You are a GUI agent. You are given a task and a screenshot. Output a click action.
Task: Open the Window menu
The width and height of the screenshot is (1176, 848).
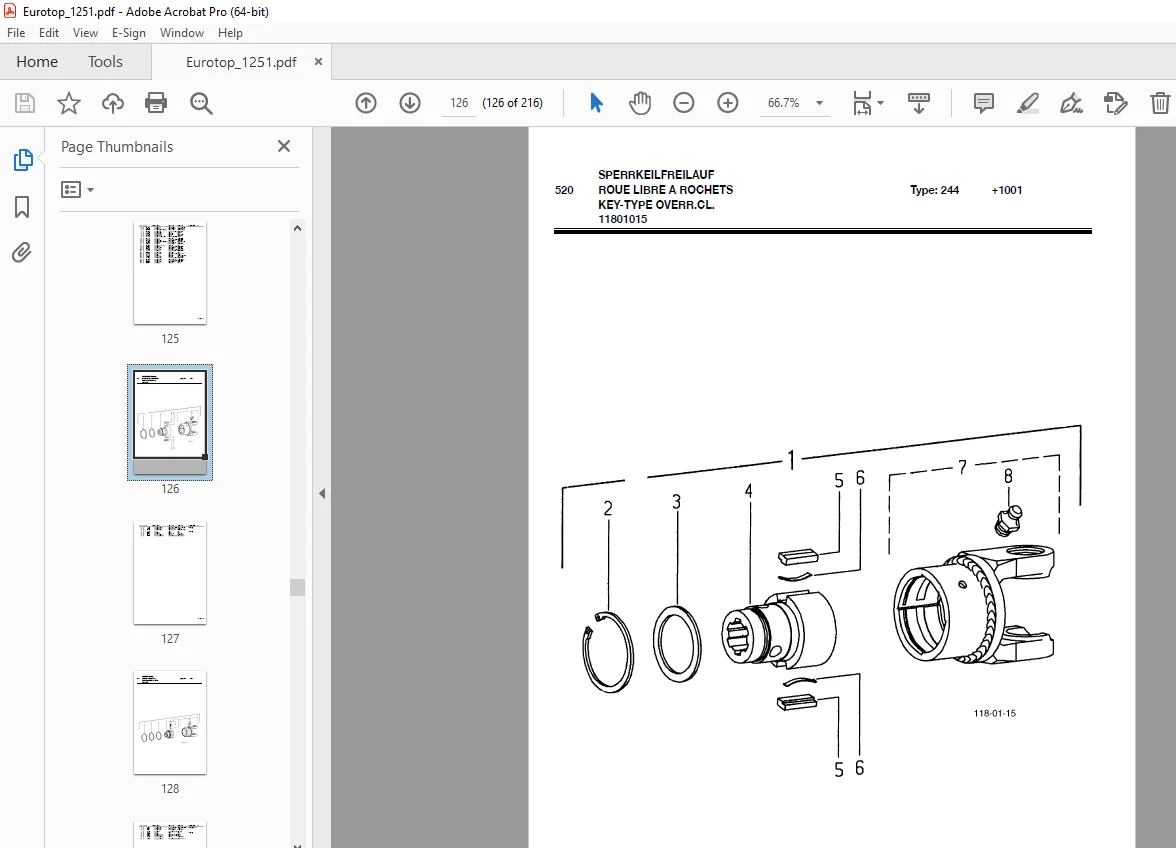pyautogui.click(x=182, y=33)
